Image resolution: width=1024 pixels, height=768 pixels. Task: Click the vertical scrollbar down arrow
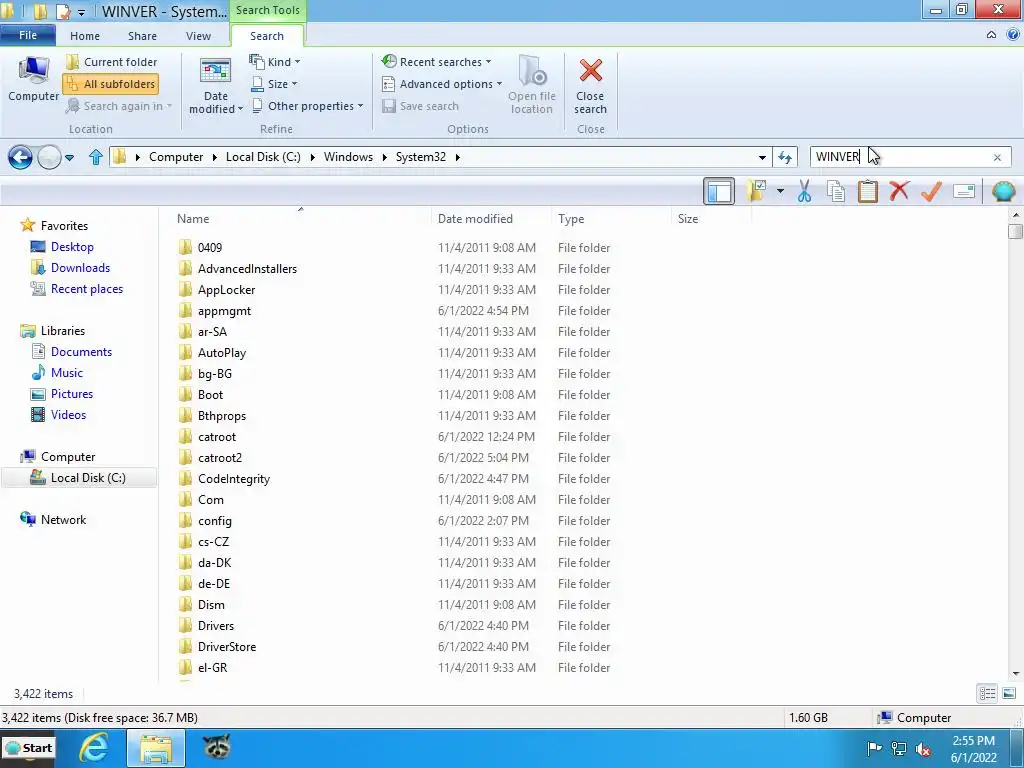[1015, 674]
